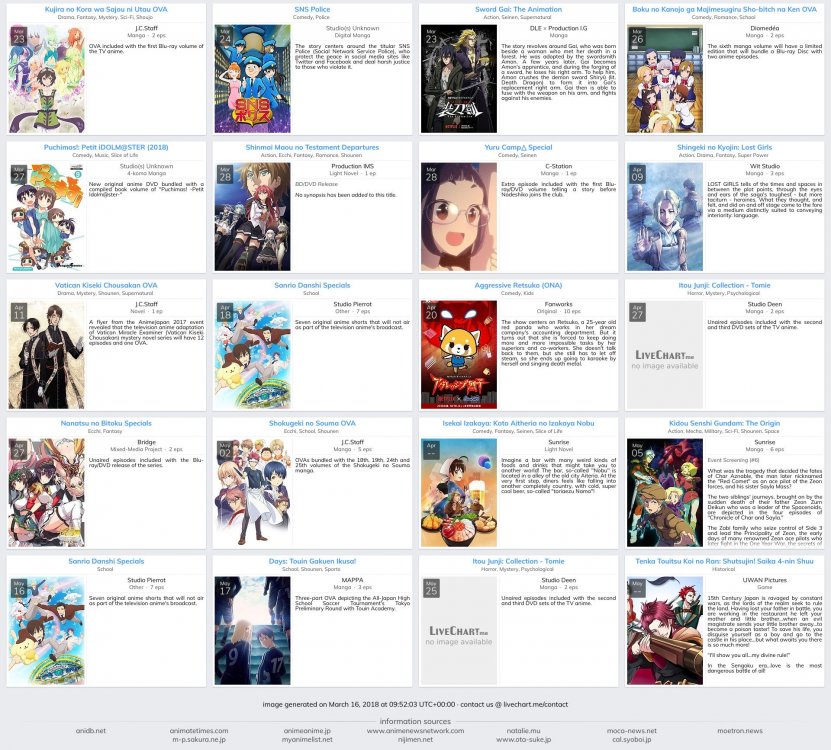Click the studio name "Diomedéa"
The height and width of the screenshot is (750, 831).
tap(765, 28)
